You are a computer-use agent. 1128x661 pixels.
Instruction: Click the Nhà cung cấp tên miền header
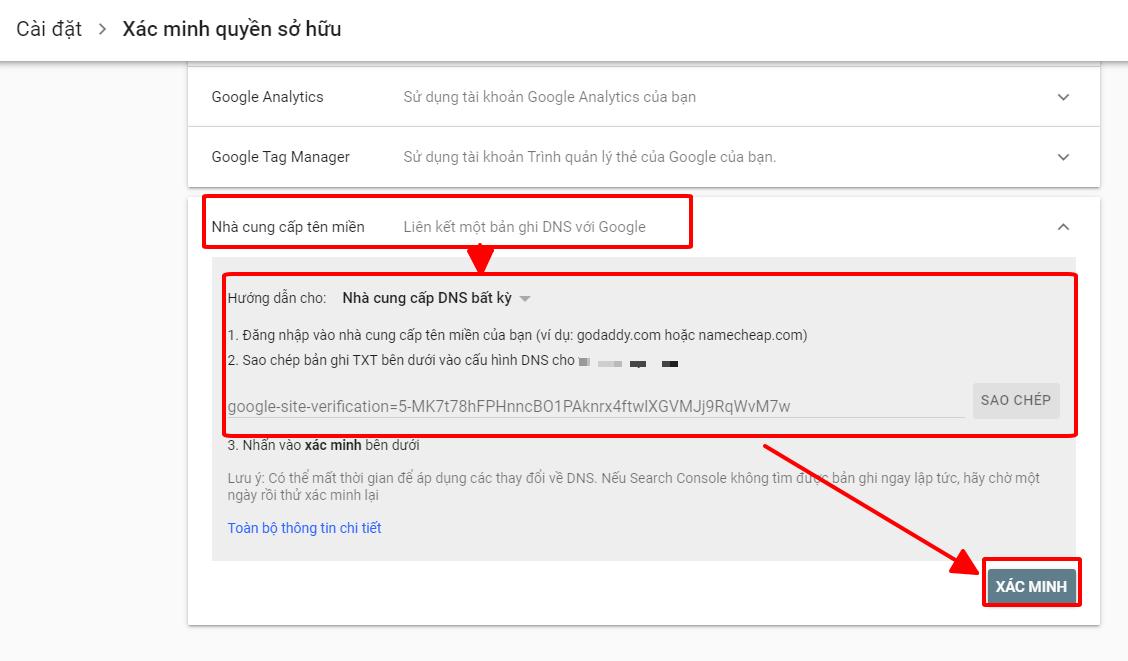click(288, 227)
